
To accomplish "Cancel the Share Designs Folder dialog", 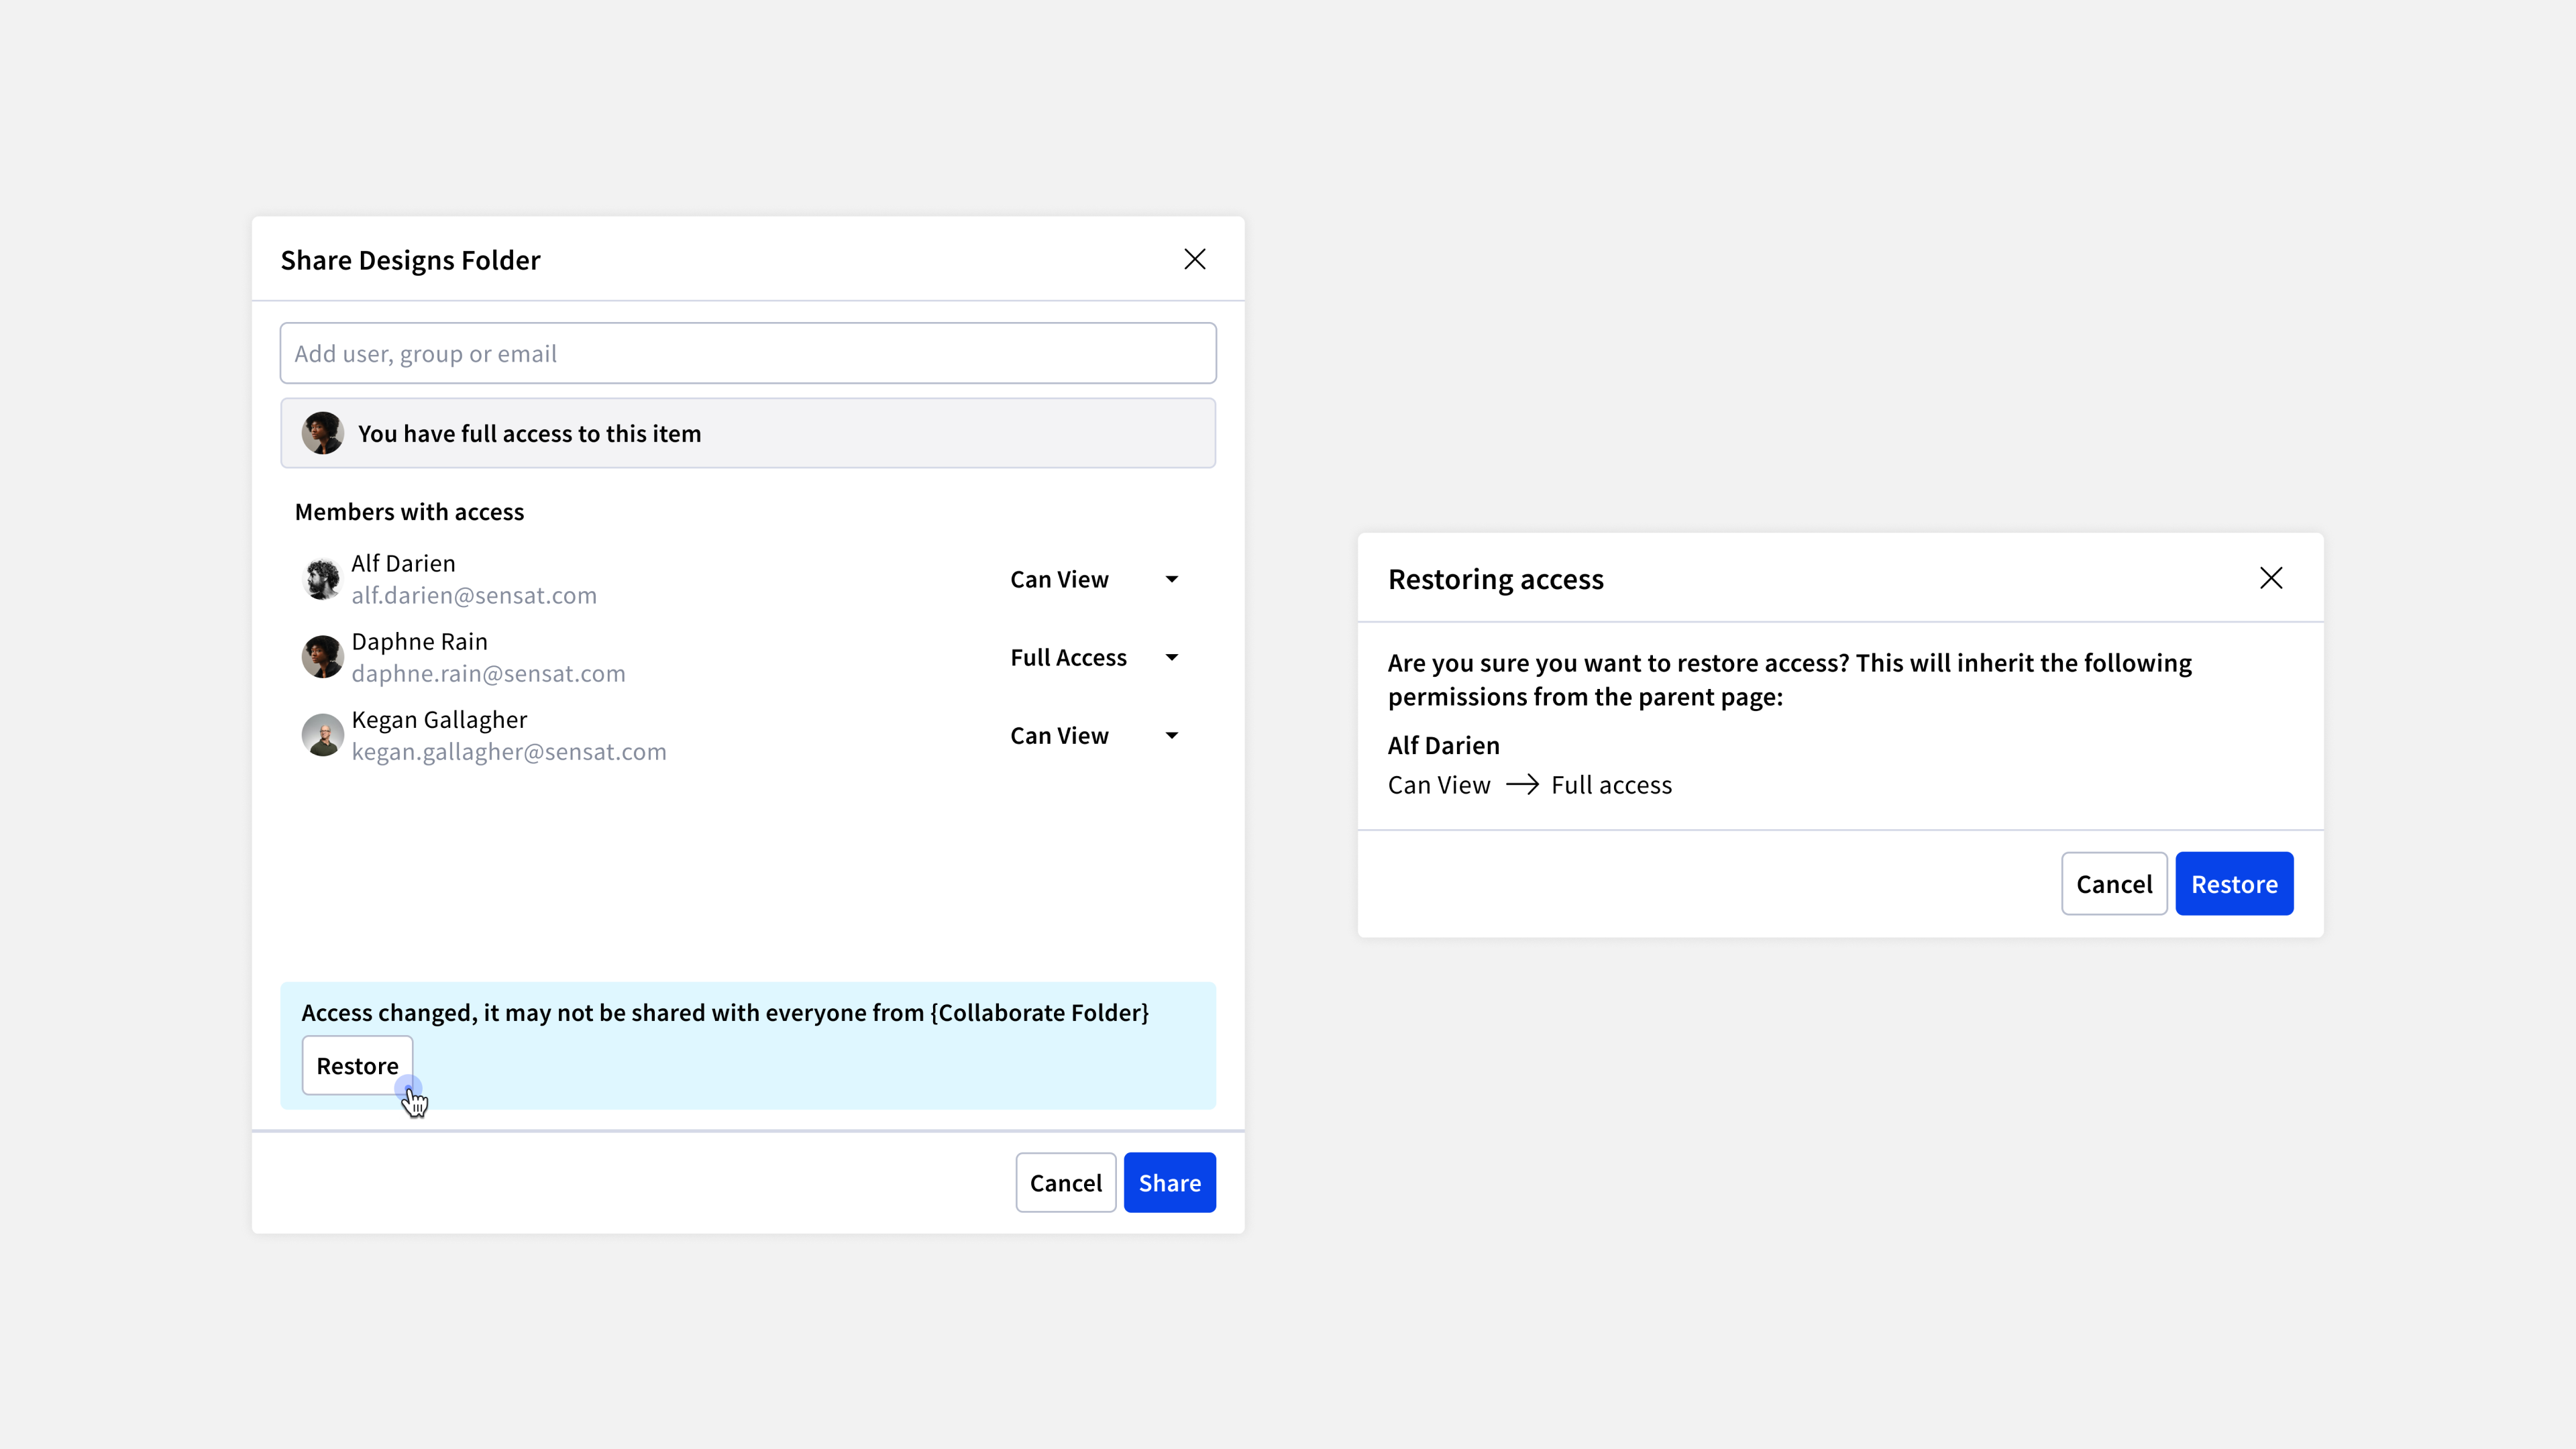I will pyautogui.click(x=1065, y=1182).
